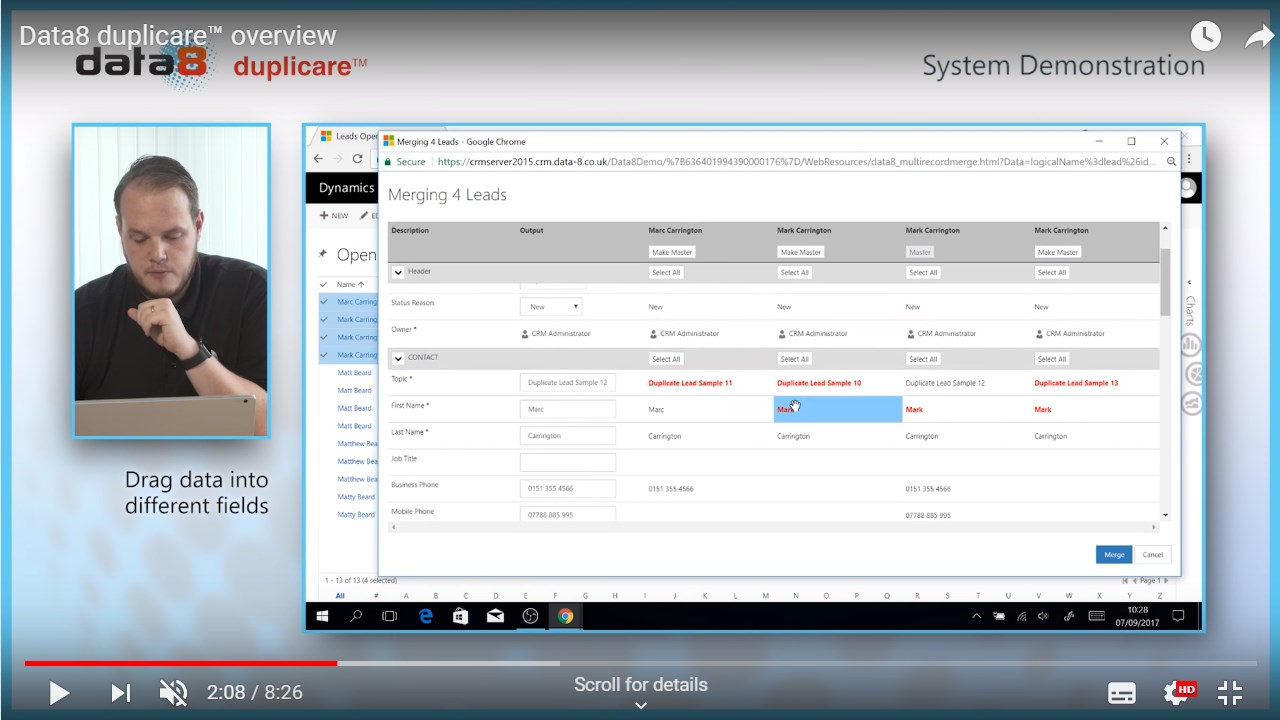Open Windows taskbar search
Image resolution: width=1280 pixels, height=720 pixels.
356,616
